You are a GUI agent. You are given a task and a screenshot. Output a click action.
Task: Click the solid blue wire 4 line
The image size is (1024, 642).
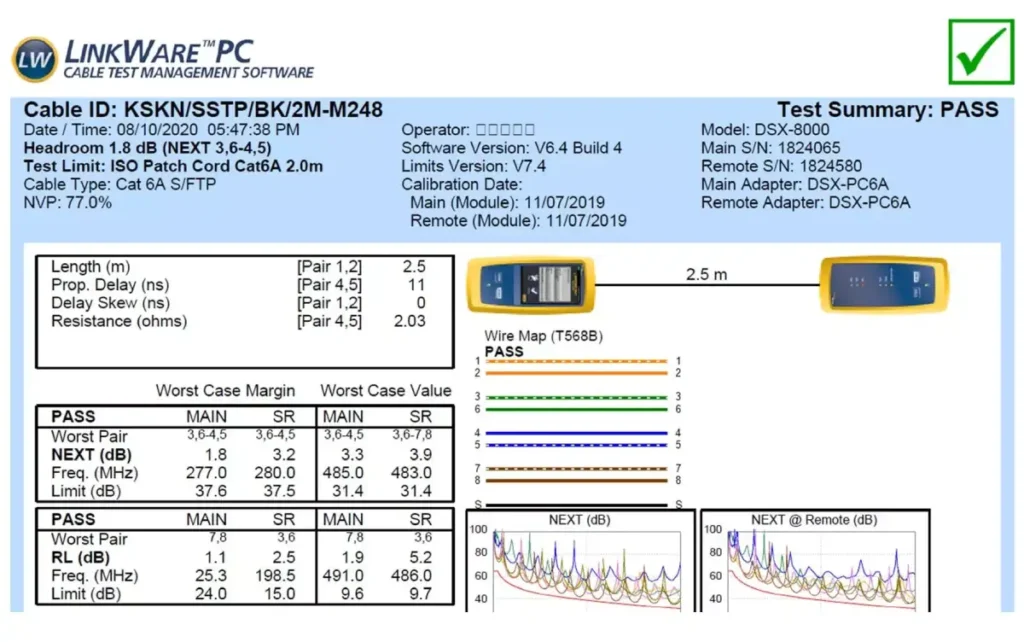point(576,433)
